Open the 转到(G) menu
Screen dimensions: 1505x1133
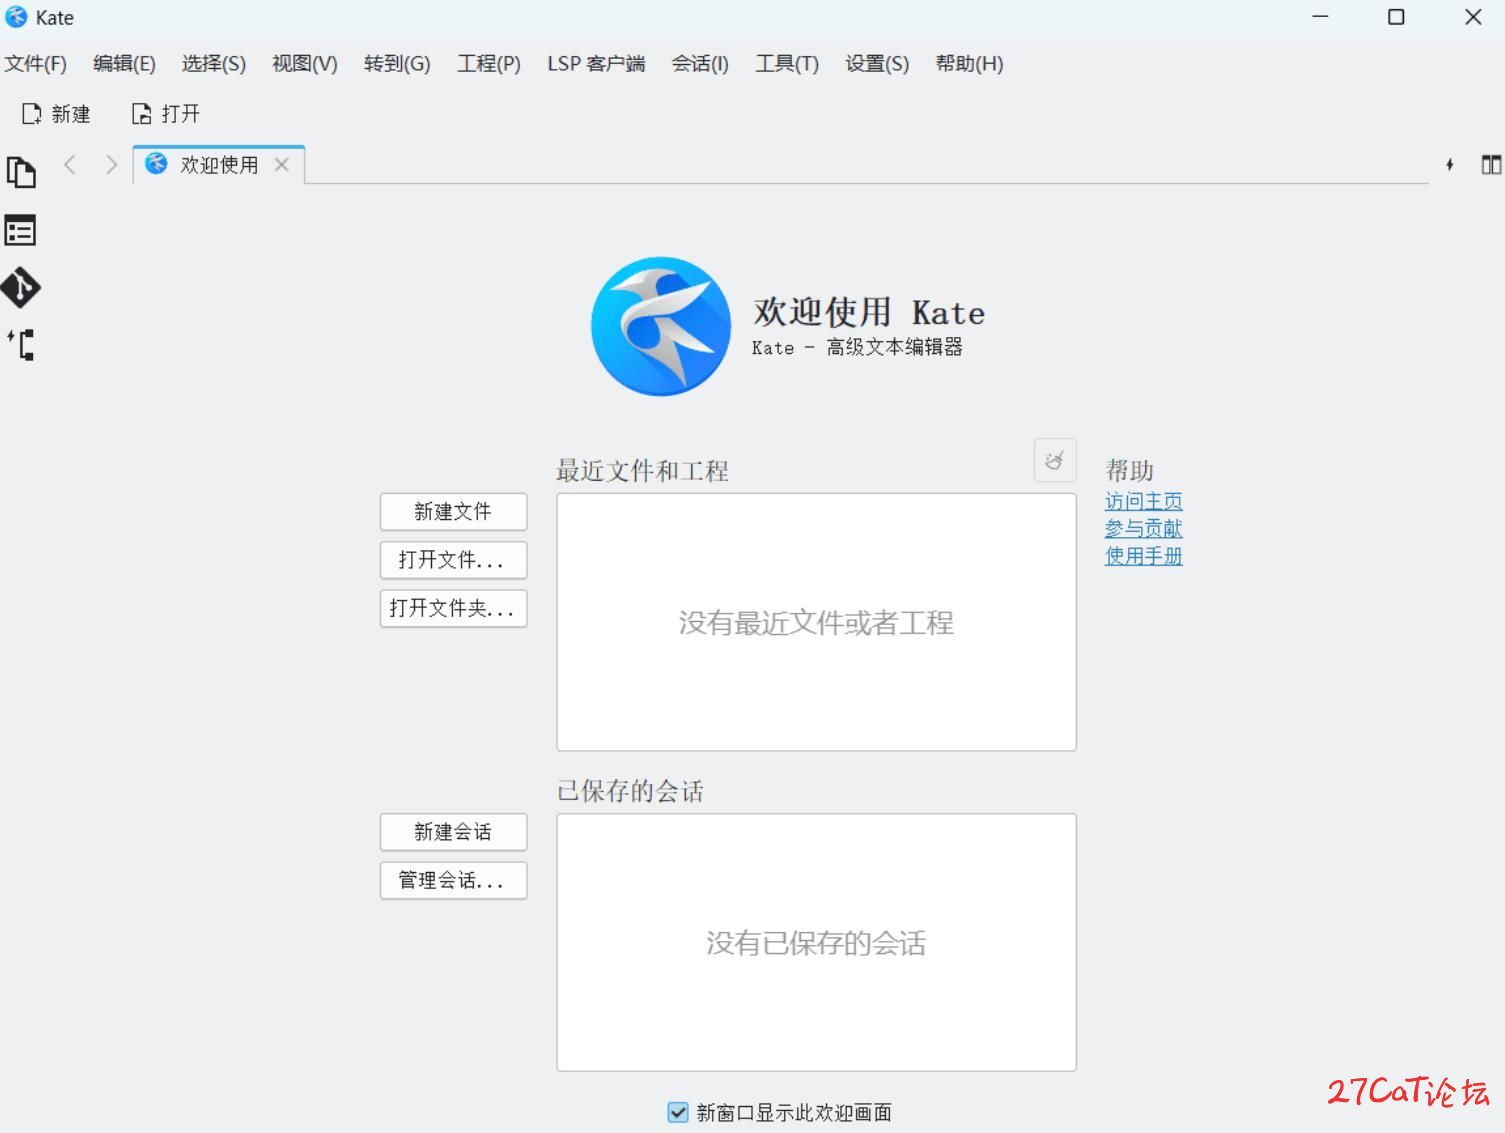tap(397, 64)
